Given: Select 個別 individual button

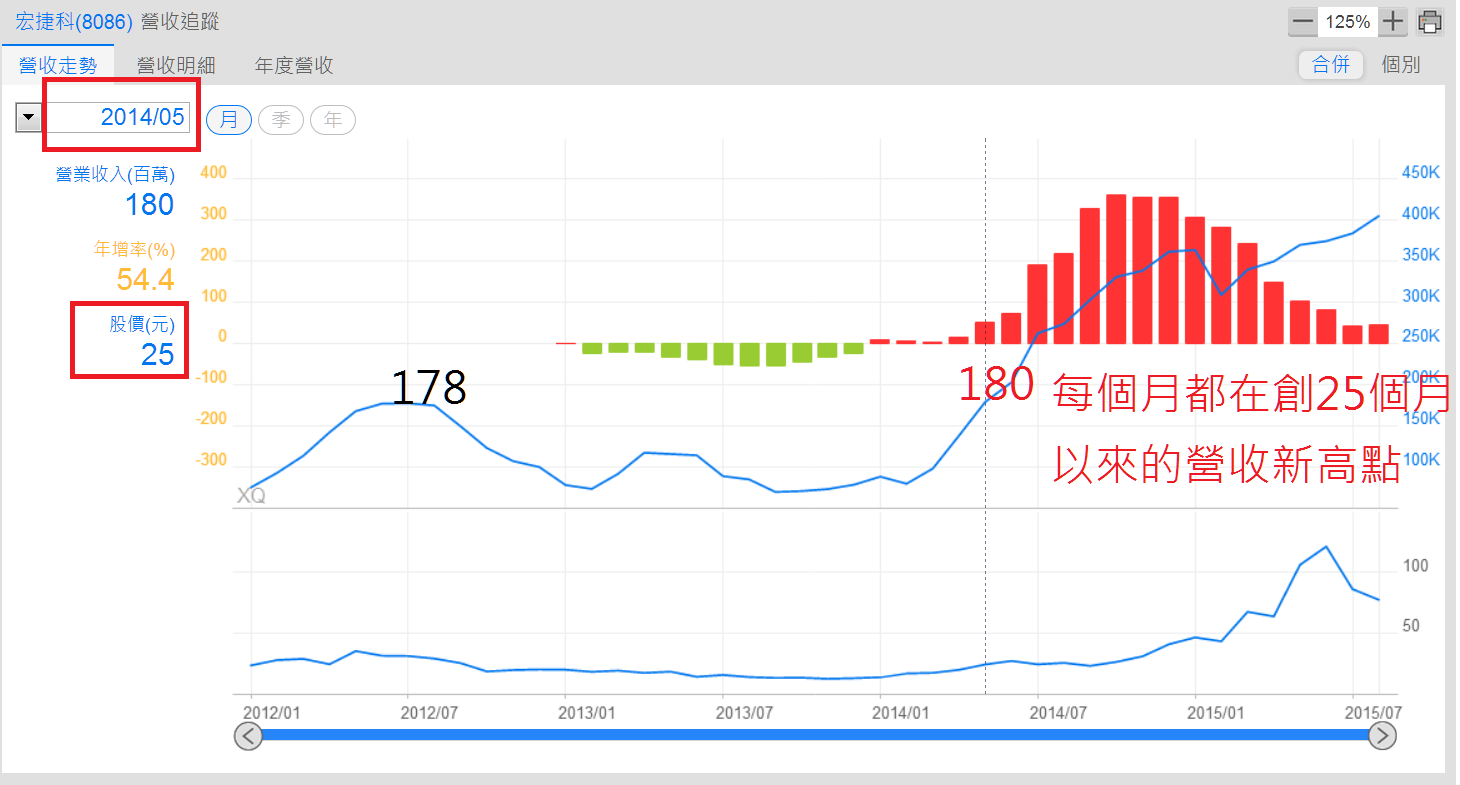Looking at the screenshot, I should (x=1400, y=65).
